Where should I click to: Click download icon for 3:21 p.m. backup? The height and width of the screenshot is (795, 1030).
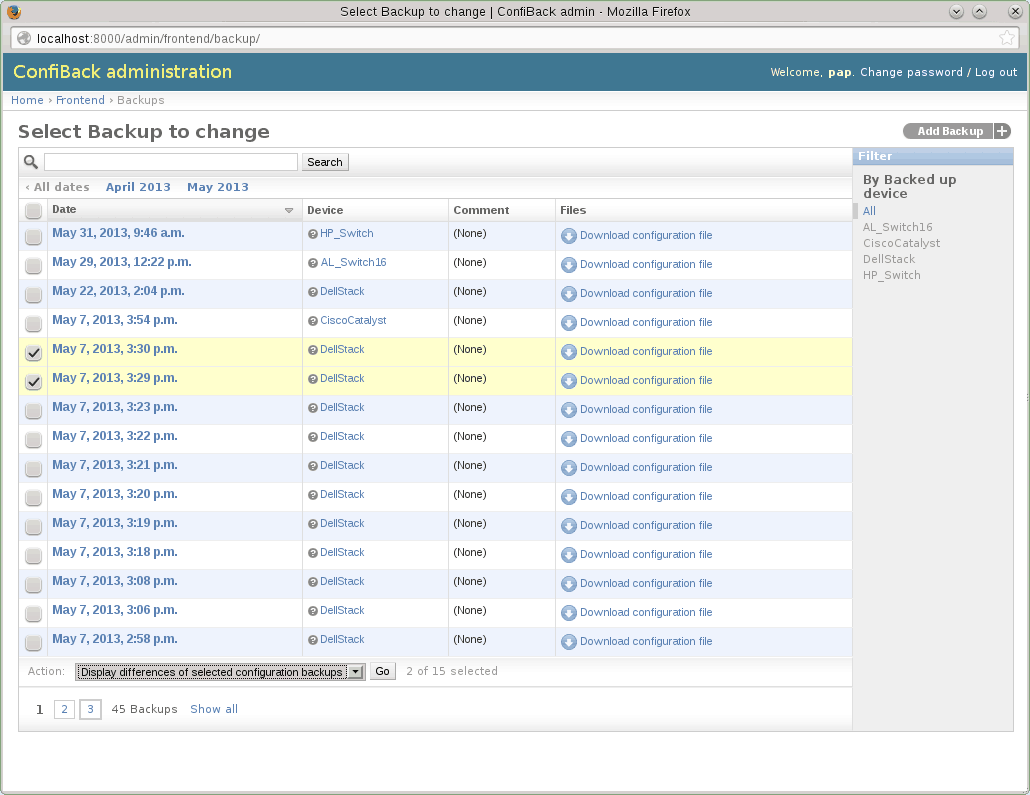point(569,467)
